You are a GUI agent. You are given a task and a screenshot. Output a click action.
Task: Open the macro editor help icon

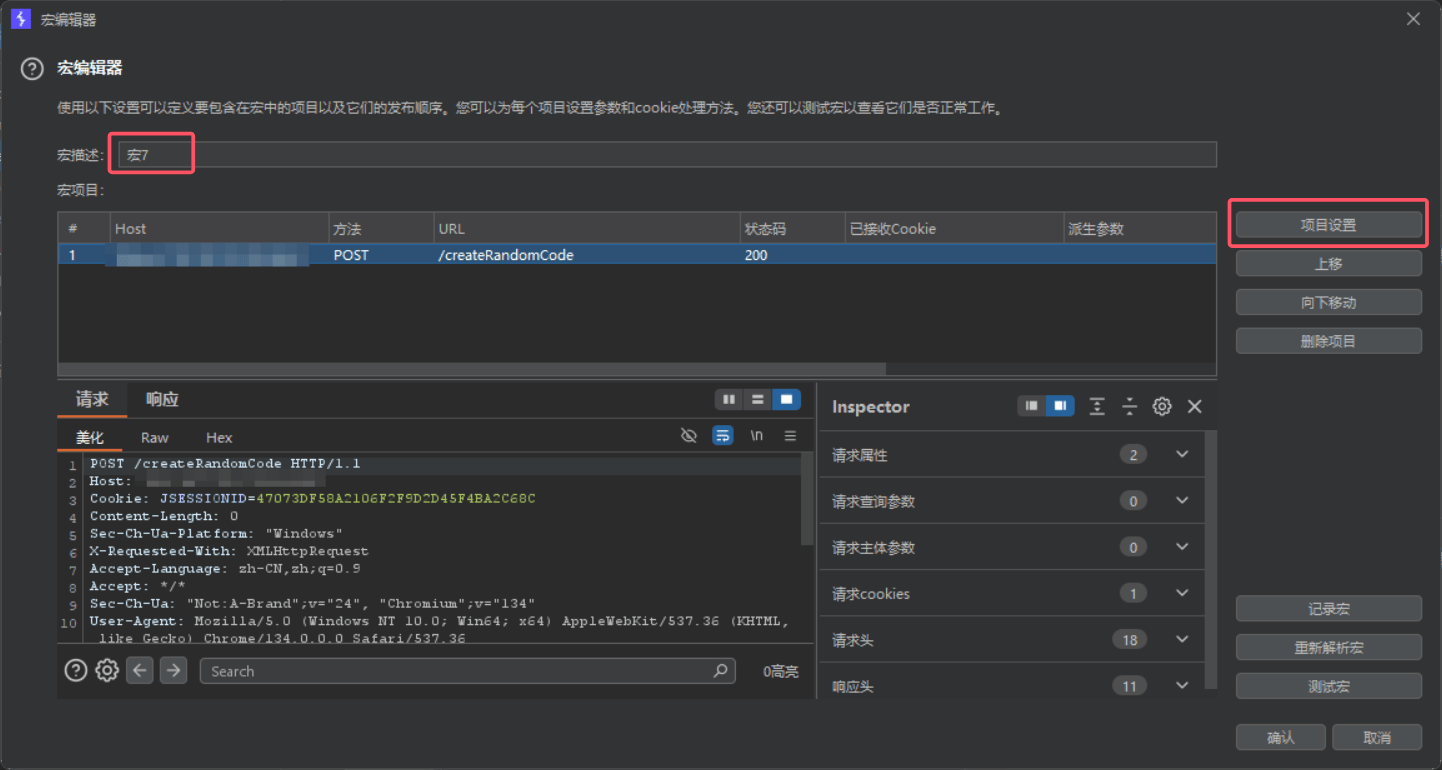[33, 68]
